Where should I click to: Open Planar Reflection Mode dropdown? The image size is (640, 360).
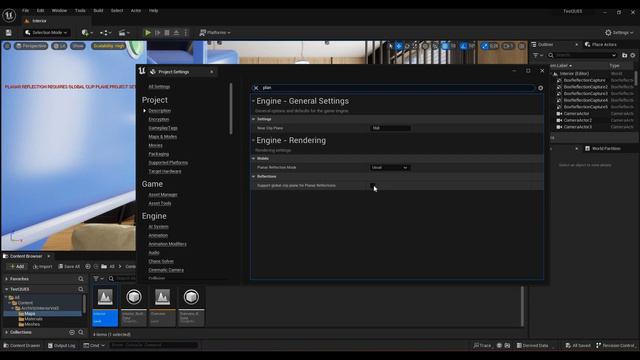390,167
